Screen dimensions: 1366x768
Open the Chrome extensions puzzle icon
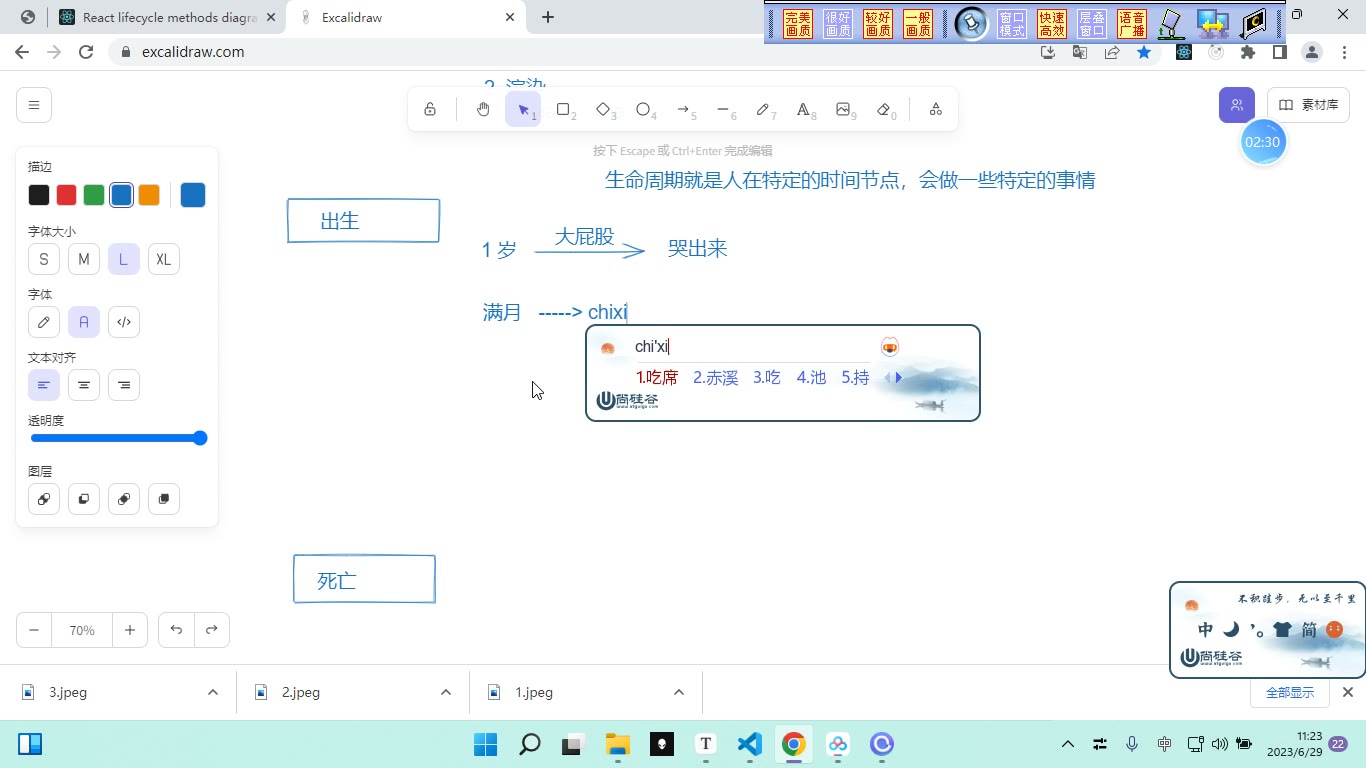point(1248,52)
